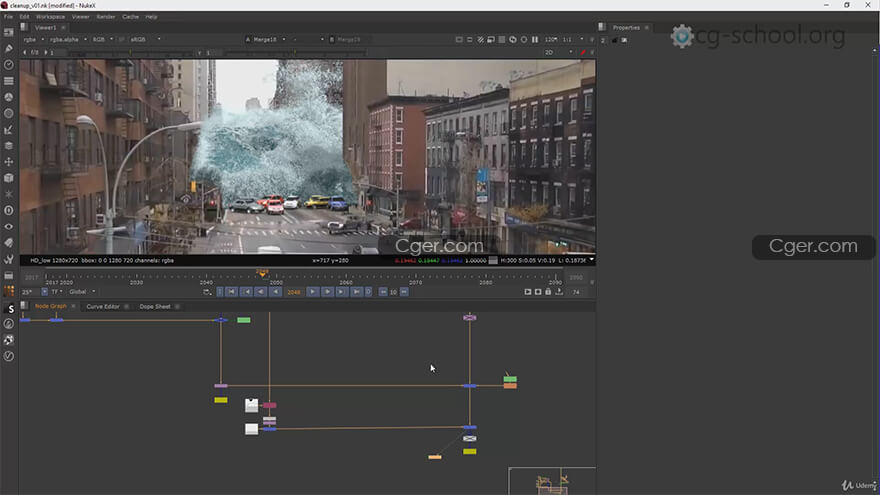880x495 pixels.
Task: Open the Cache menu
Action: 130,17
